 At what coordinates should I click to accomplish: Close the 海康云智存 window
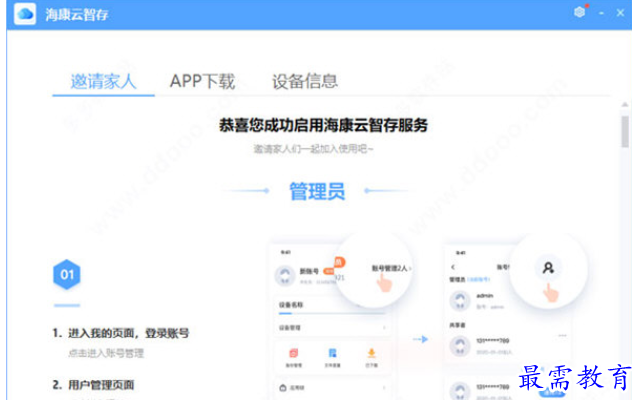(x=620, y=13)
